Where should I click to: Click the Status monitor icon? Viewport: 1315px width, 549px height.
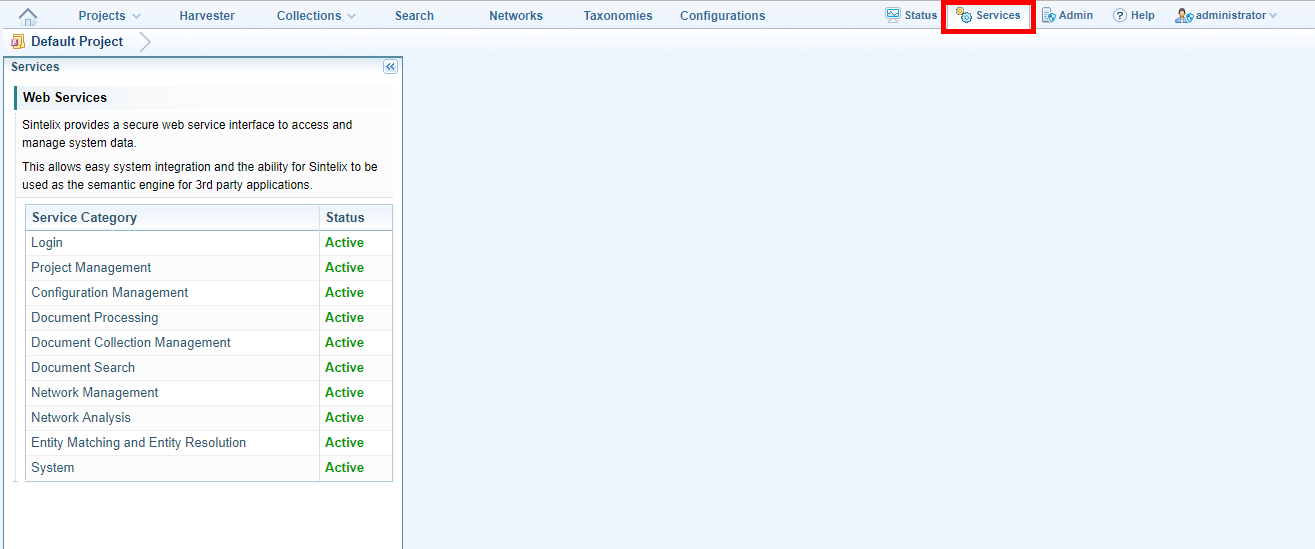click(x=893, y=15)
